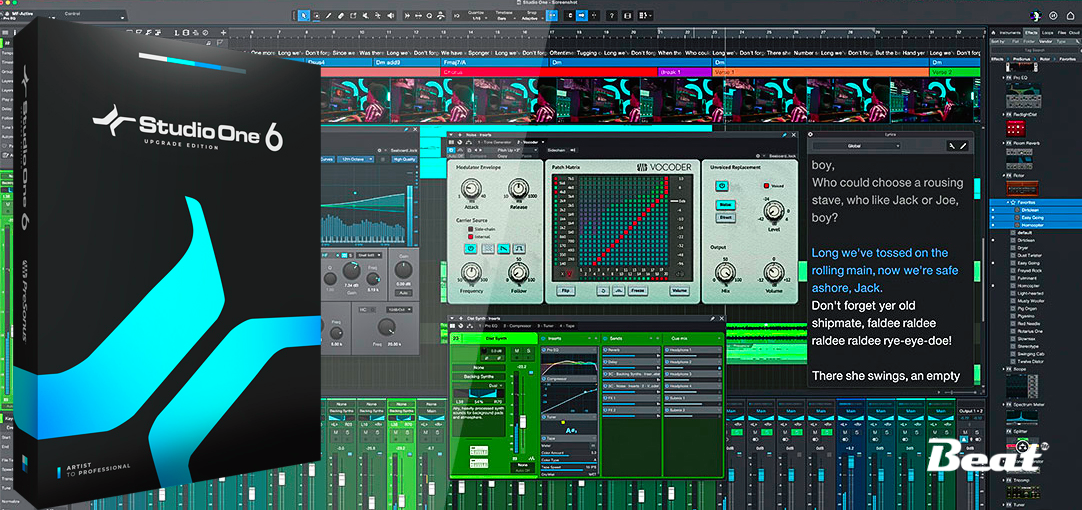Click the wrench icon in Lyrics panel
Screen dimensions: 1082x510
[950, 145]
